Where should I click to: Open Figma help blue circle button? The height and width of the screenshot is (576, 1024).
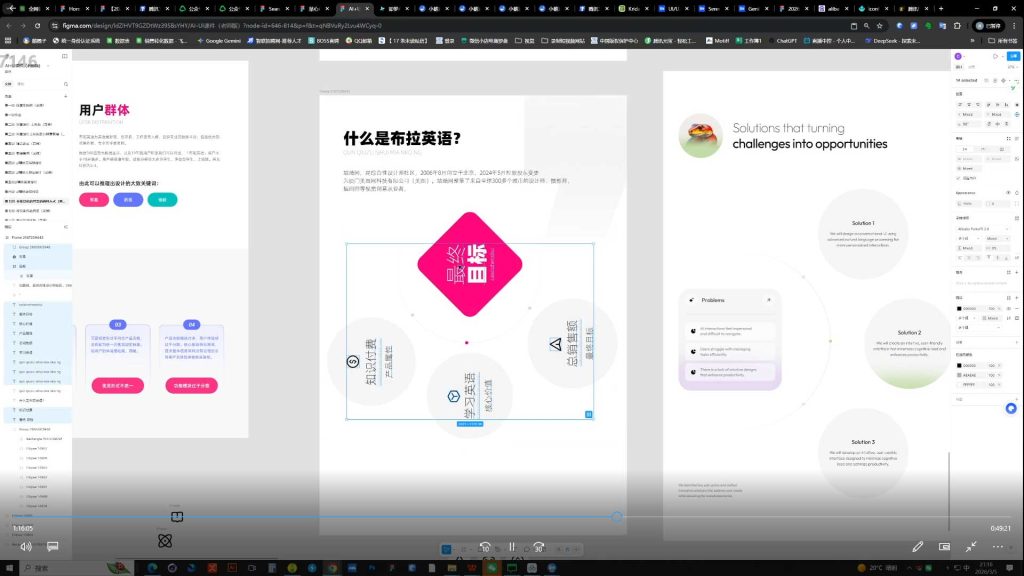pyautogui.click(x=1011, y=408)
